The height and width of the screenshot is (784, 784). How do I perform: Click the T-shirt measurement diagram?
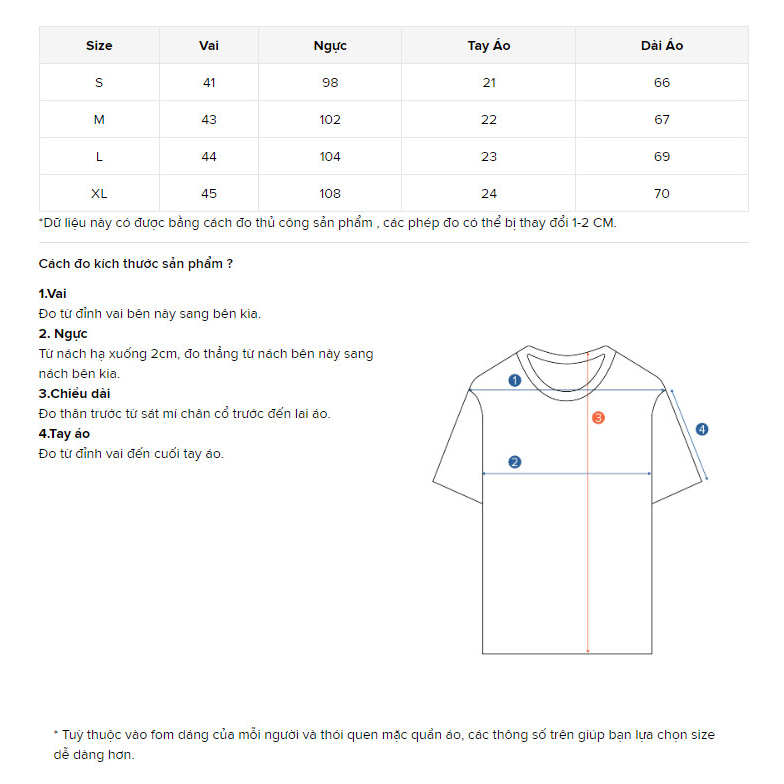570,498
